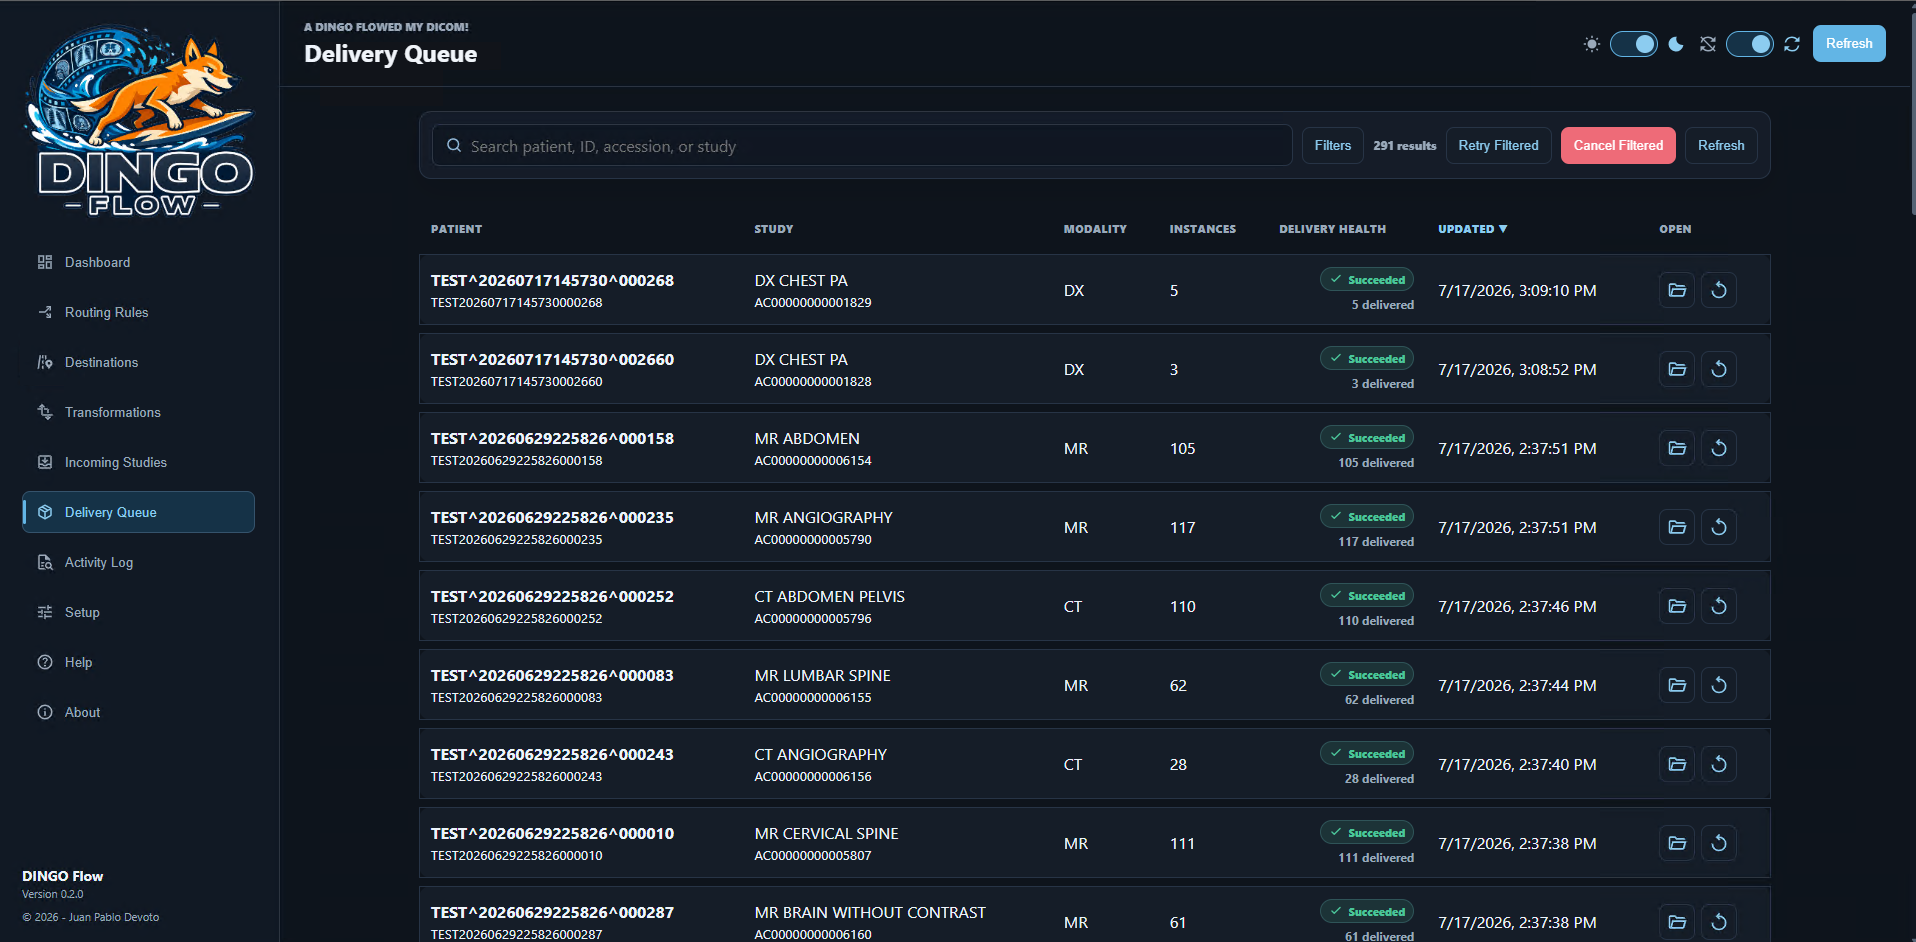Open Setup page
Viewport: 1916px width, 942px height.
[138, 612]
